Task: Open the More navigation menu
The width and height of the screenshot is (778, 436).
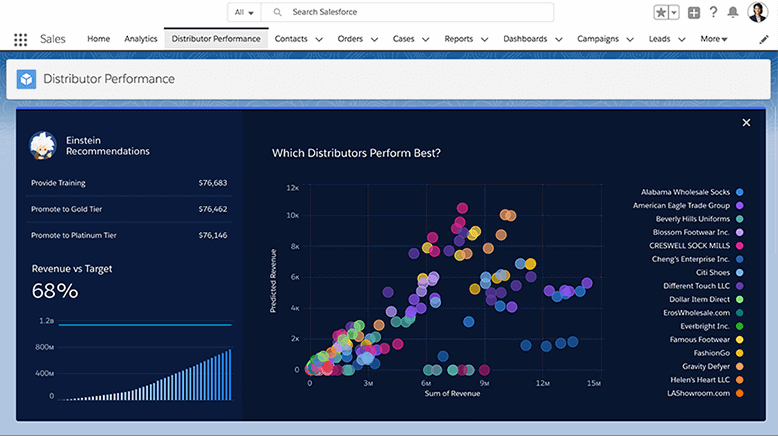Action: 713,39
